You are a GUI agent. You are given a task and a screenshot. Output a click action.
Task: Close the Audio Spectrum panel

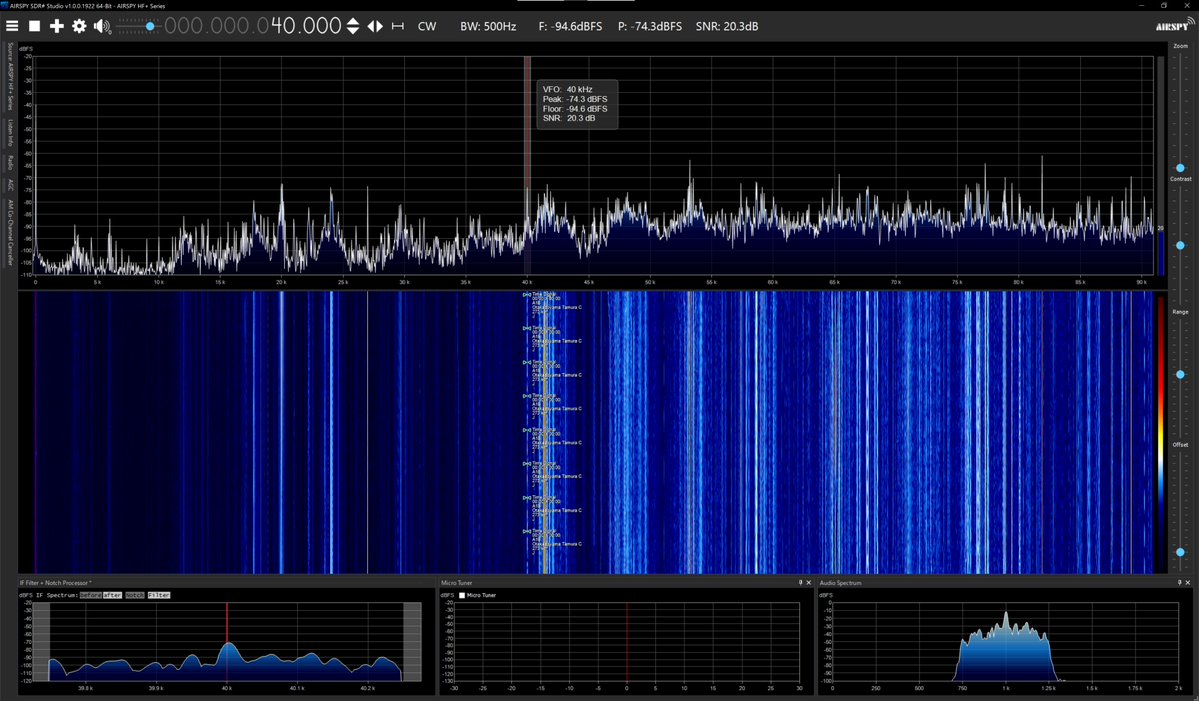[x=1188, y=583]
